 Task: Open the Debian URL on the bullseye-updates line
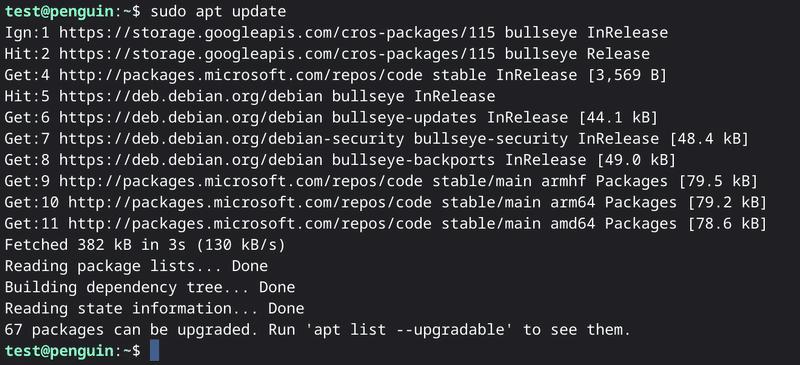[x=191, y=118]
